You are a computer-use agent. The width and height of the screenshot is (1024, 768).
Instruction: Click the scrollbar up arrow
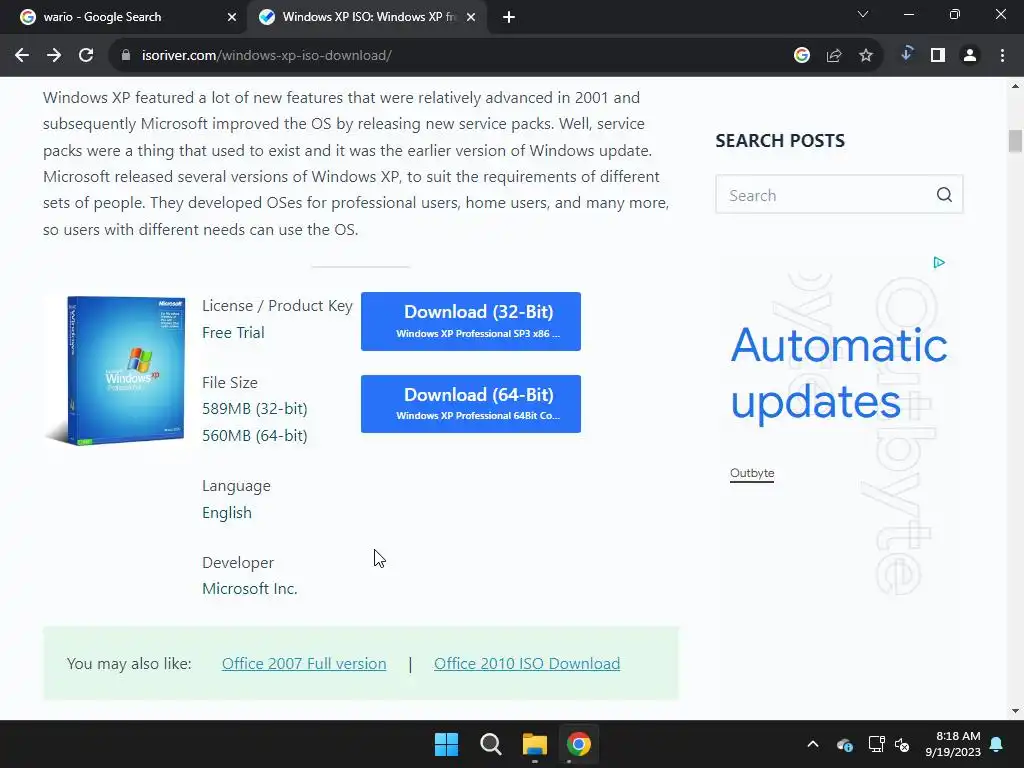(x=1015, y=86)
